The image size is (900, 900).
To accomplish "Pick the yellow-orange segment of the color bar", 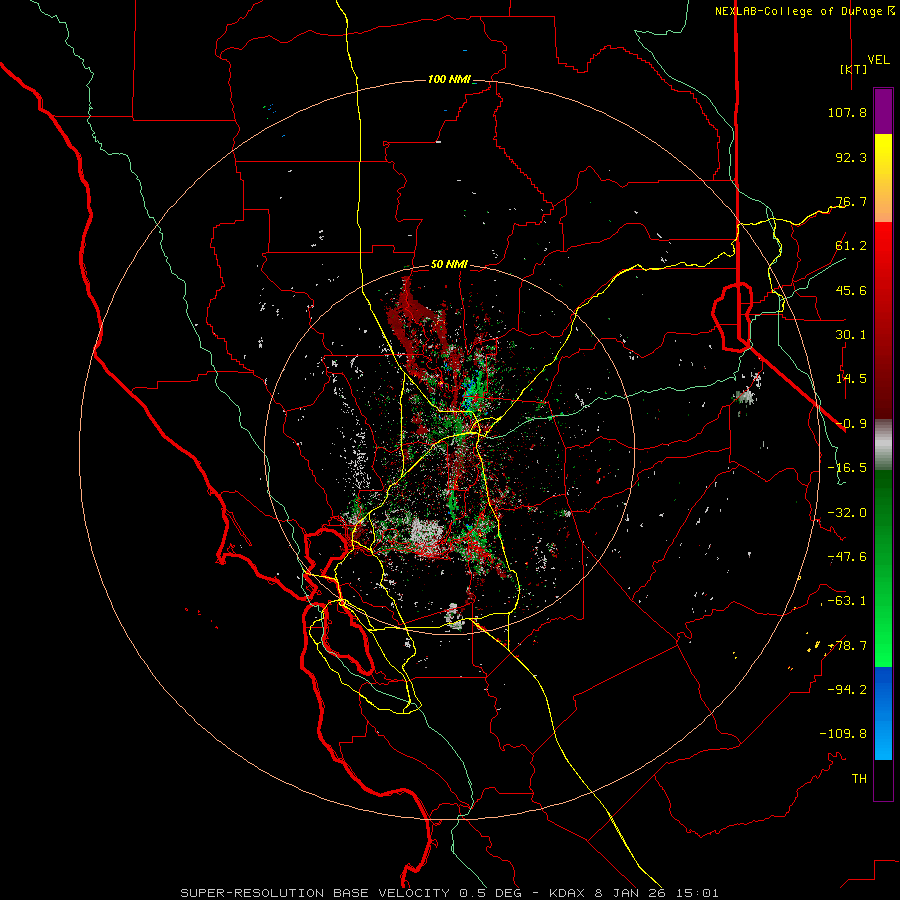I will click(883, 178).
